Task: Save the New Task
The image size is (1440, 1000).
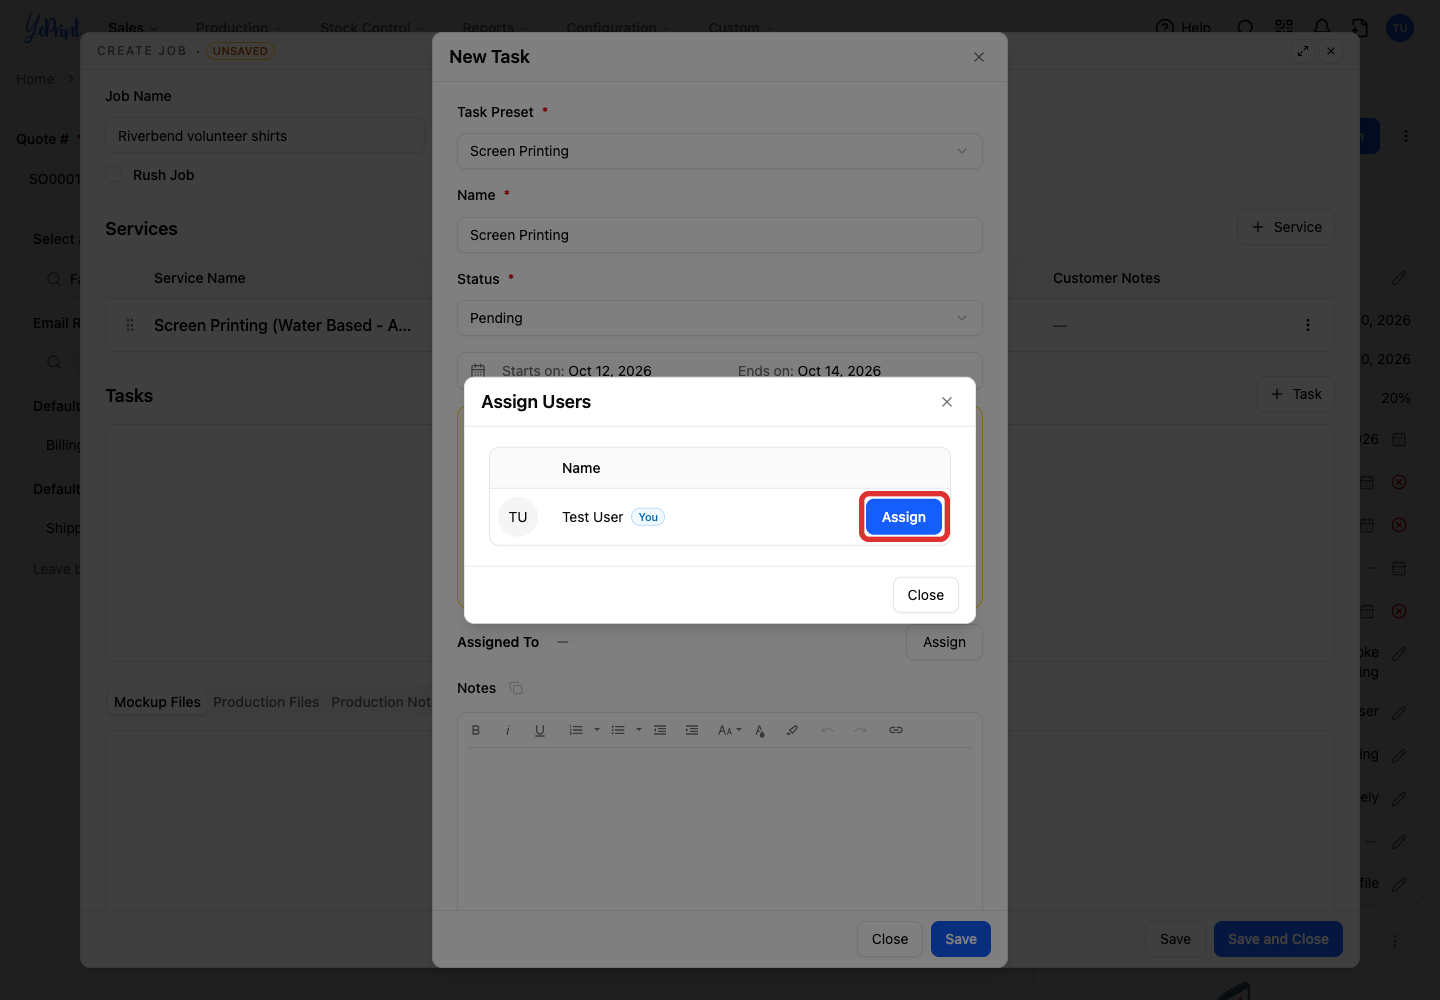Action: (x=961, y=939)
